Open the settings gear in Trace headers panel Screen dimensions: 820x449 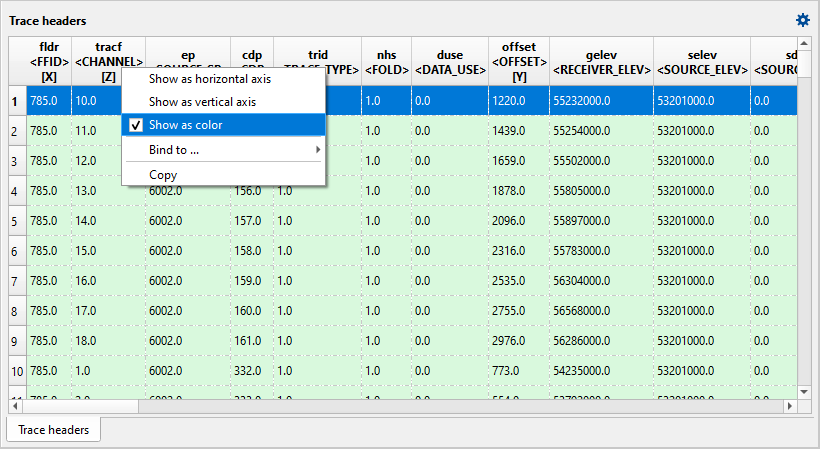(802, 20)
